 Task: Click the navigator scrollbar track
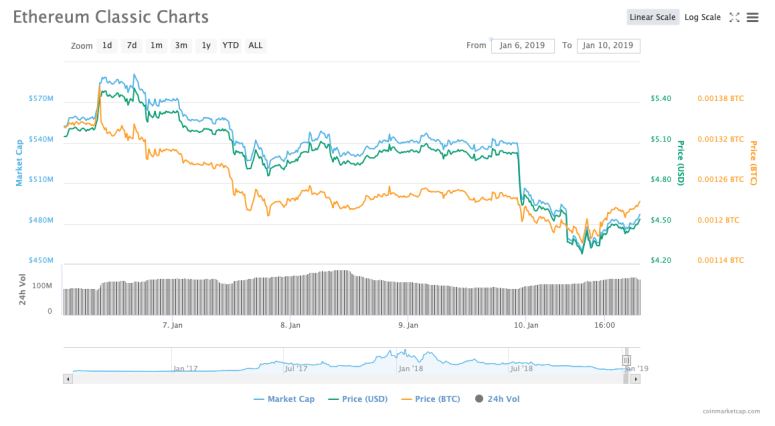(x=347, y=379)
